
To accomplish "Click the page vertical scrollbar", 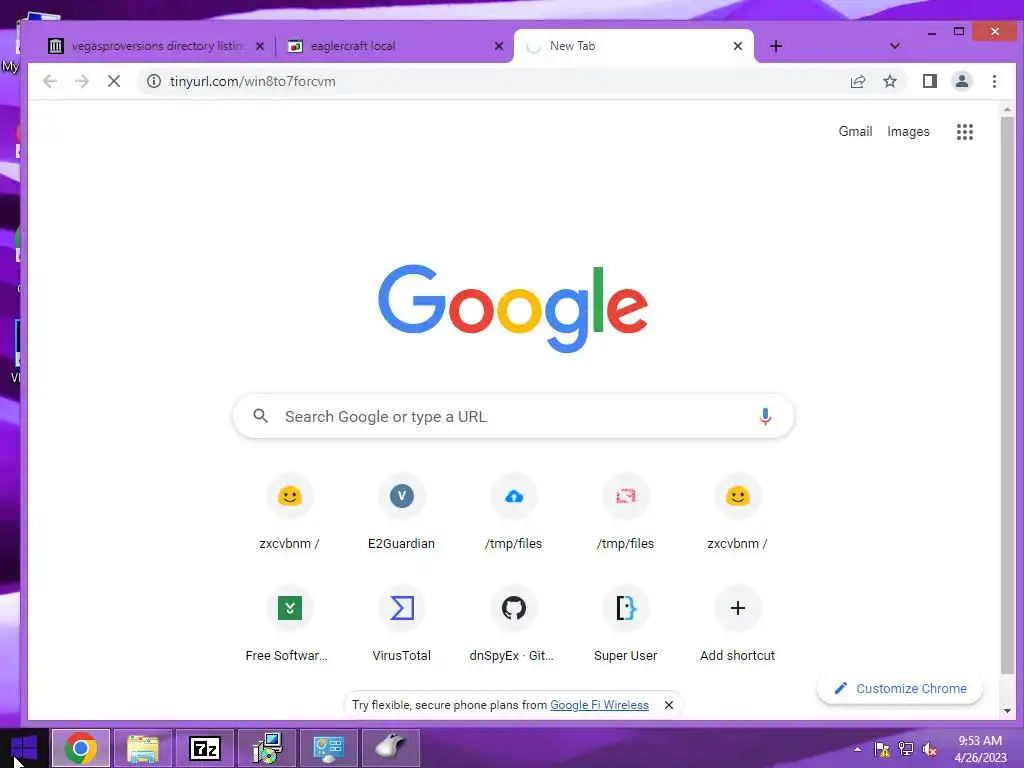I will (x=1008, y=396).
